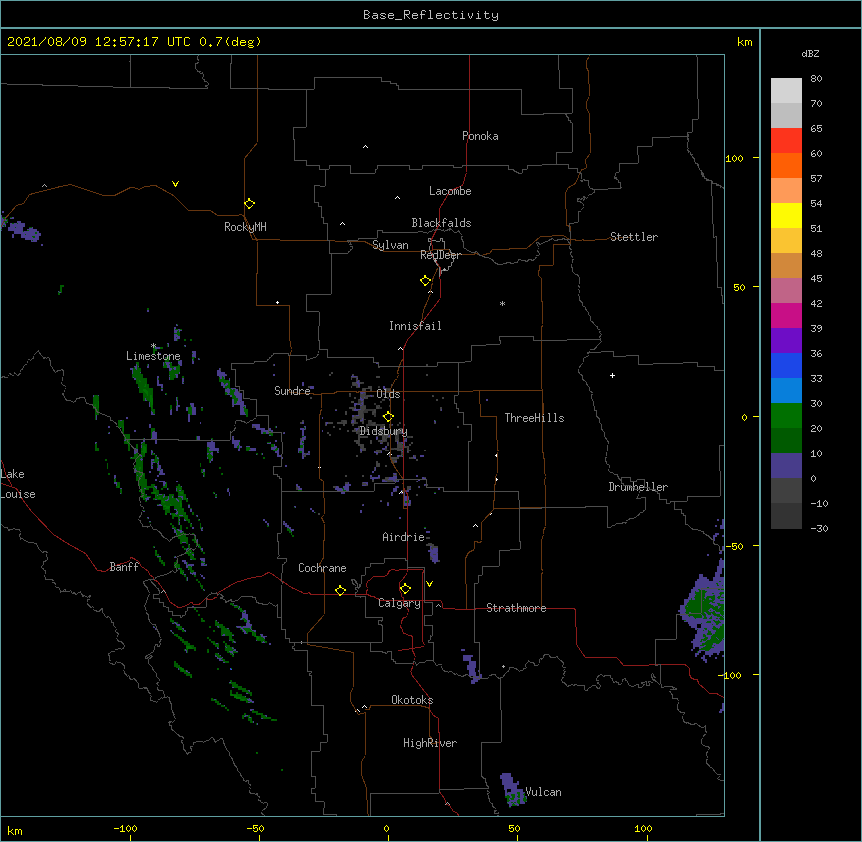The width and height of the screenshot is (862, 842).
Task: Click the Cochrane town label
Action: [x=322, y=568]
